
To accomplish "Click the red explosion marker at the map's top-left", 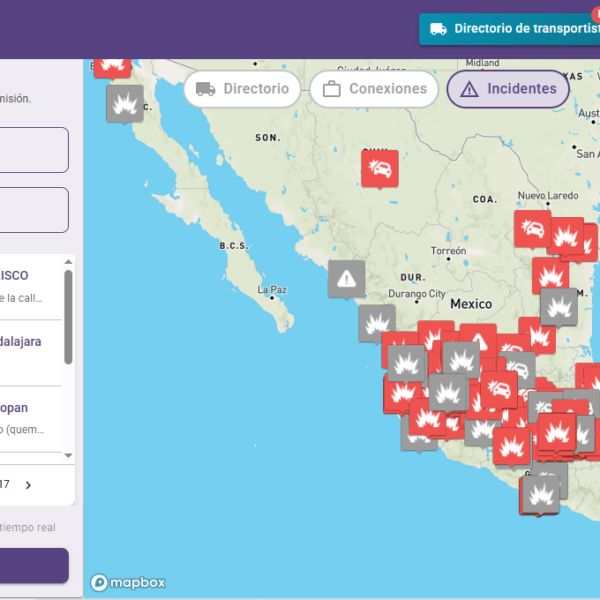I will [112, 64].
